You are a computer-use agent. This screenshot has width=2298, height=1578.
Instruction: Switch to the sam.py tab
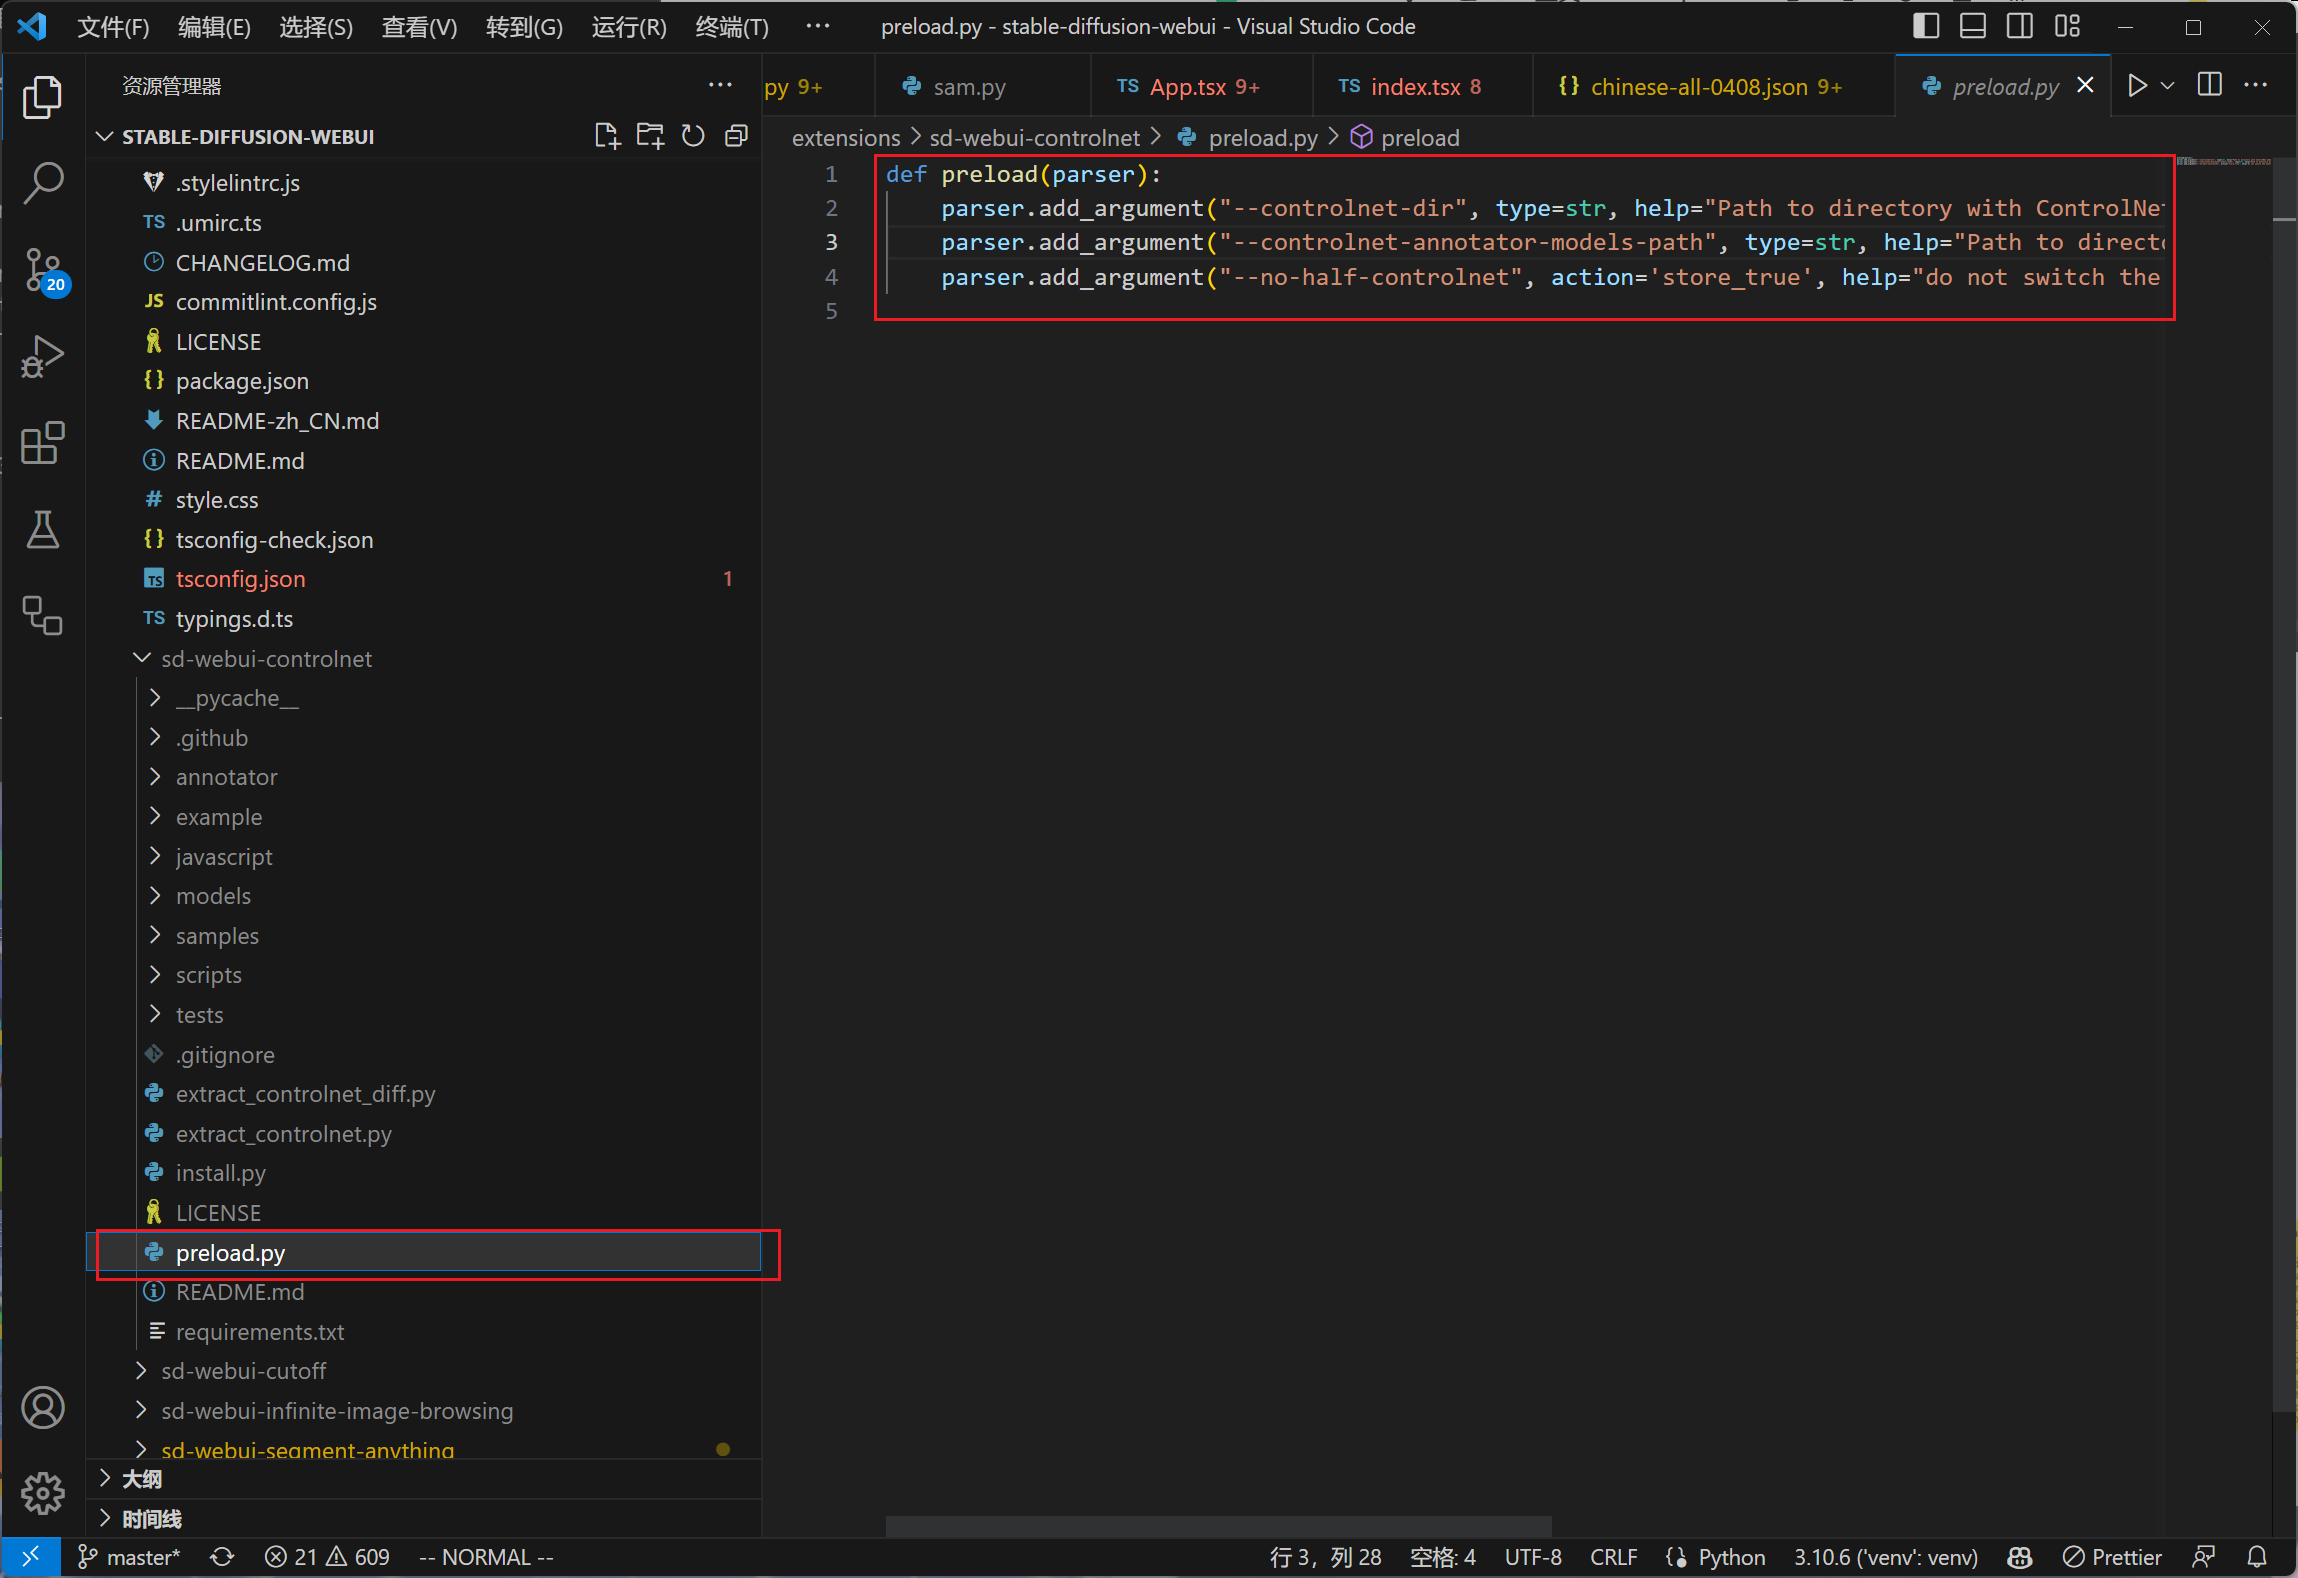click(x=968, y=87)
